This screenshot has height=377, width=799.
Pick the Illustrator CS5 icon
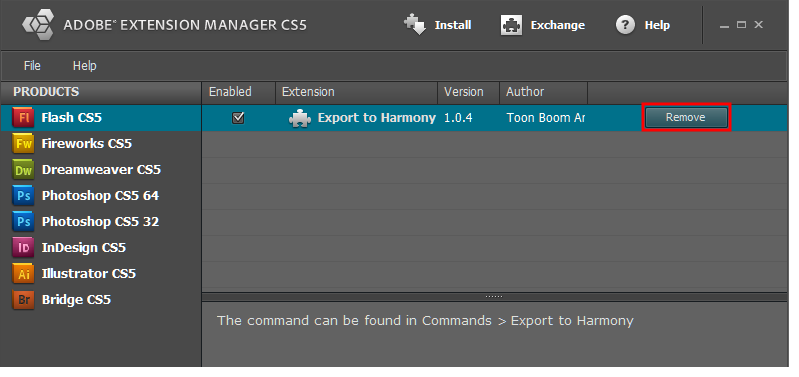point(23,274)
